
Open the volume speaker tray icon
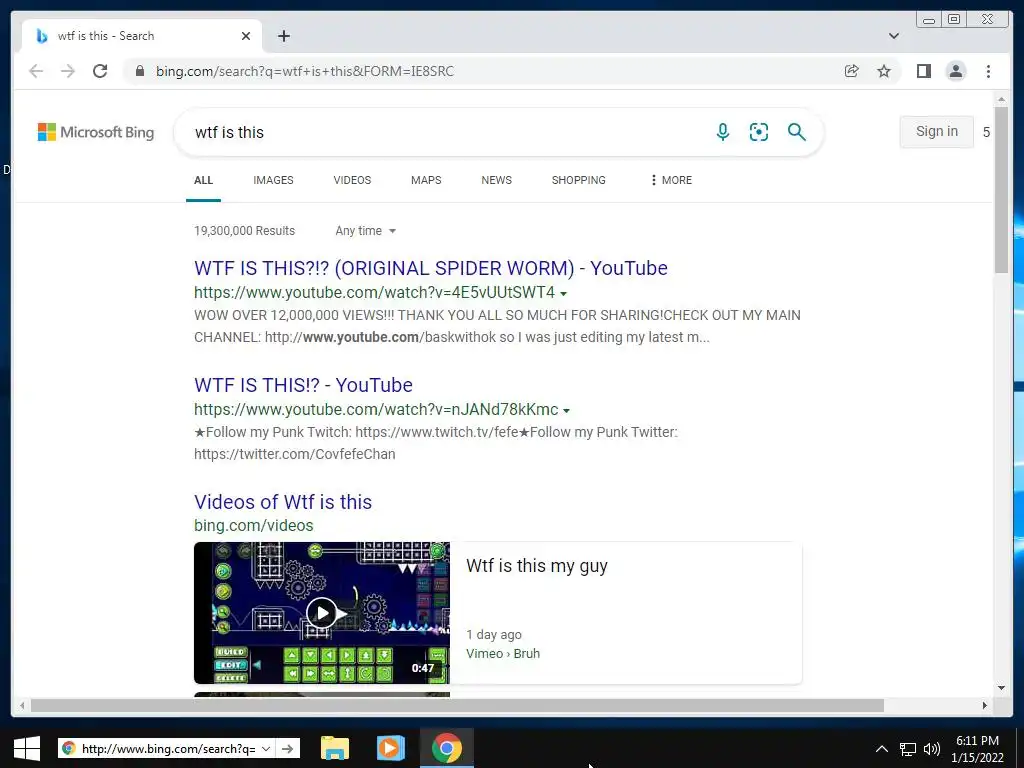click(932, 749)
